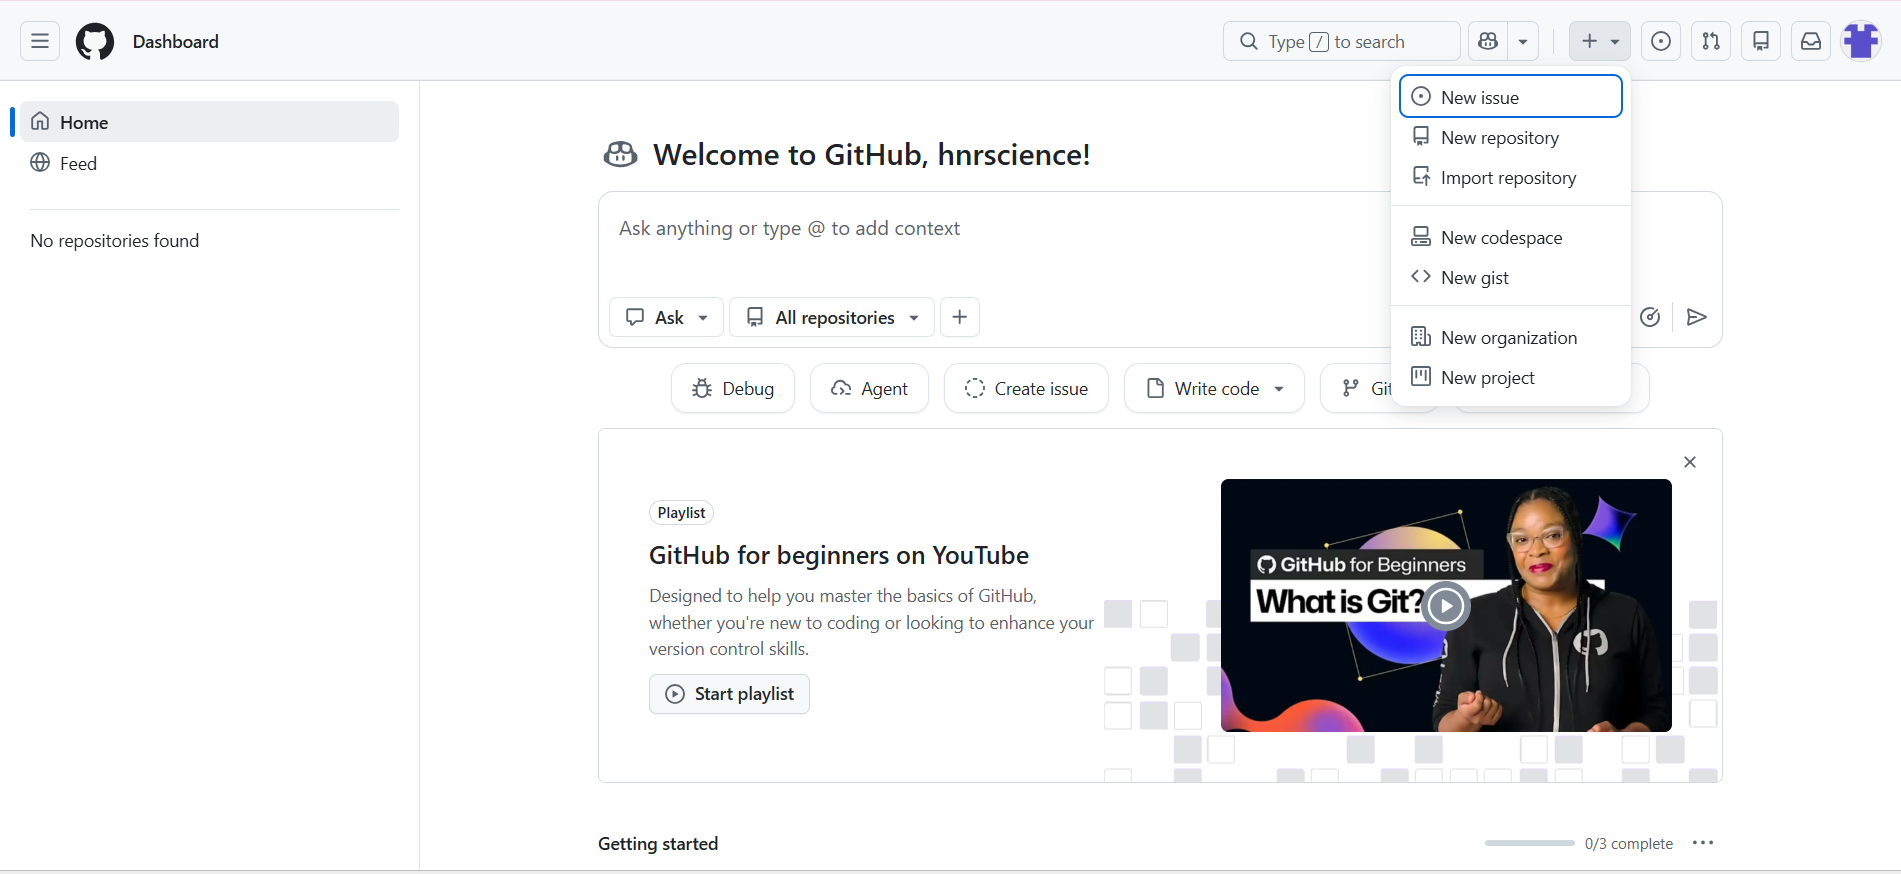Choose New codespace menu item

(1511, 237)
